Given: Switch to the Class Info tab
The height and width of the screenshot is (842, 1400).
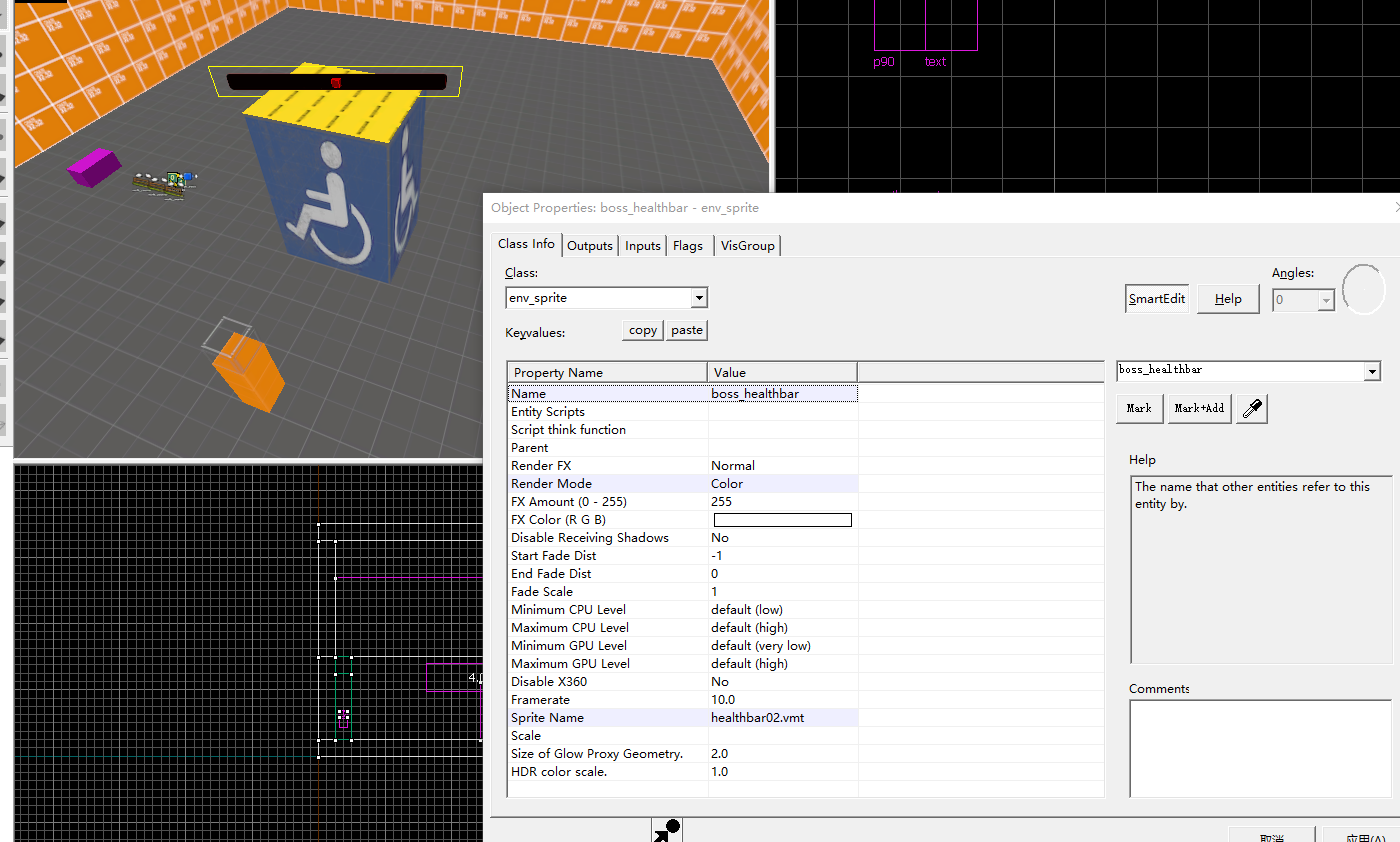Looking at the screenshot, I should pos(526,244).
